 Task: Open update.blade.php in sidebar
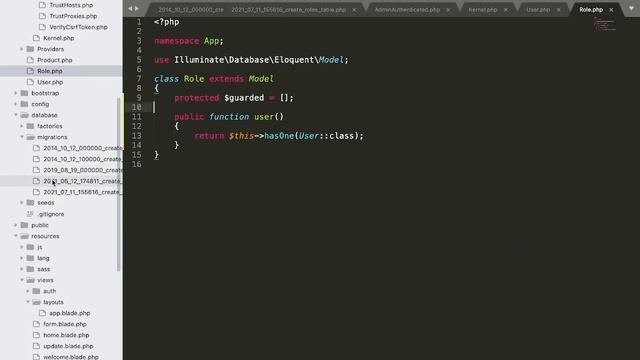point(68,346)
